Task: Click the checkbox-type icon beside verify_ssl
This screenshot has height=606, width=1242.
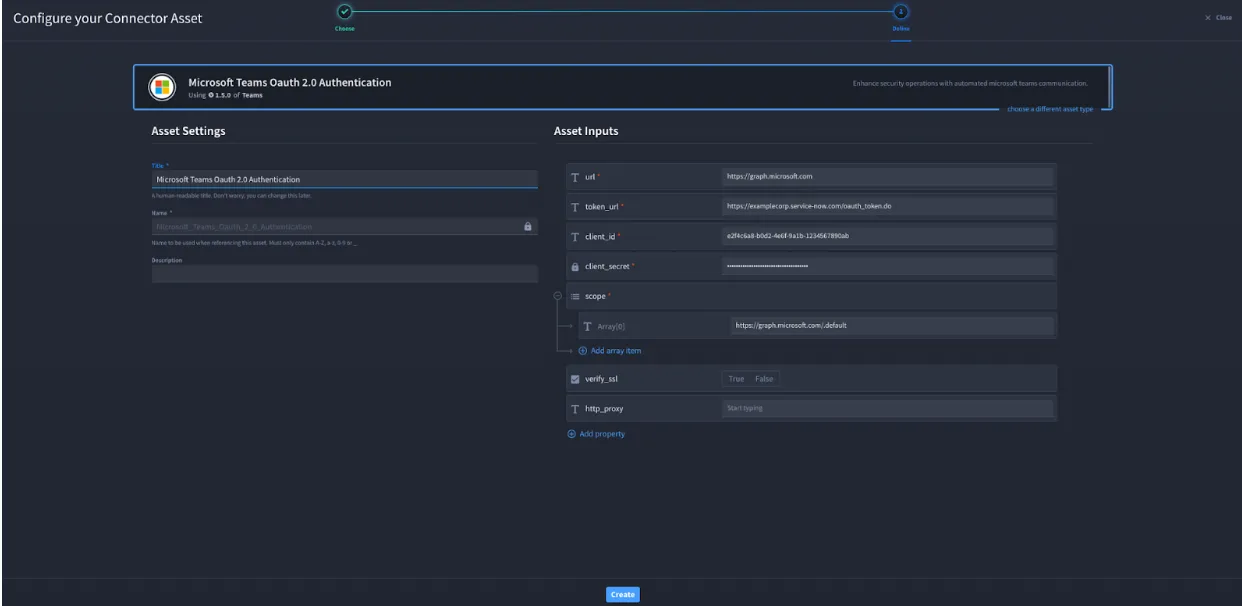Action: (x=575, y=379)
